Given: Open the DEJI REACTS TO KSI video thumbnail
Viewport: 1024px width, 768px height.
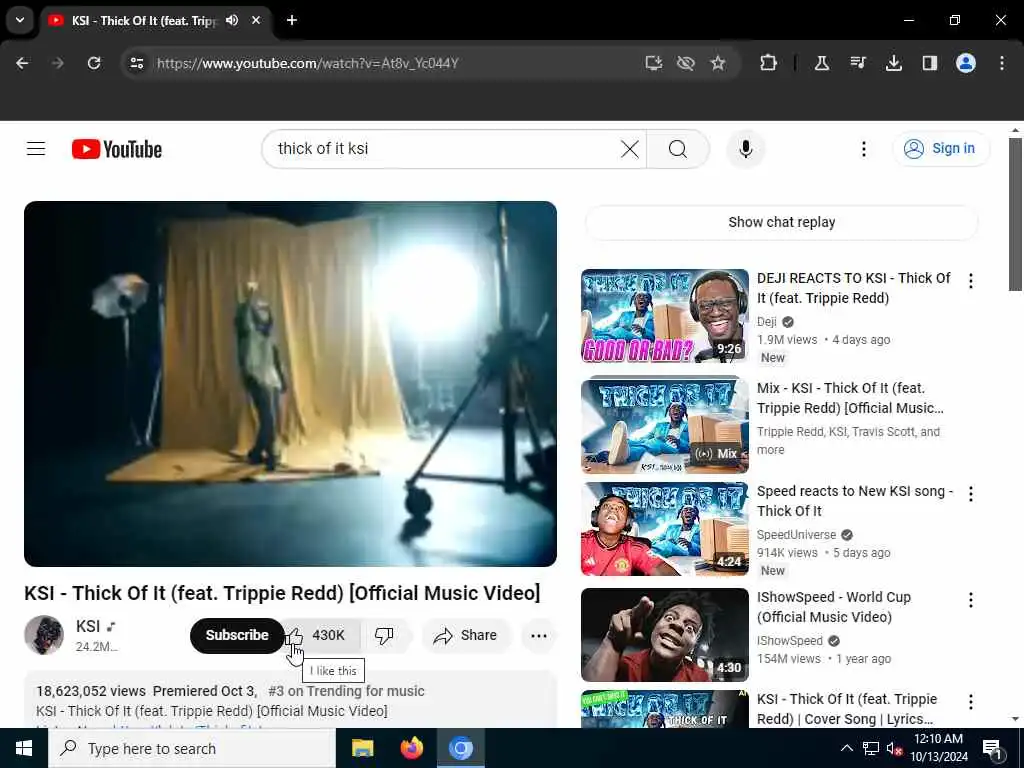Looking at the screenshot, I should pyautogui.click(x=665, y=315).
